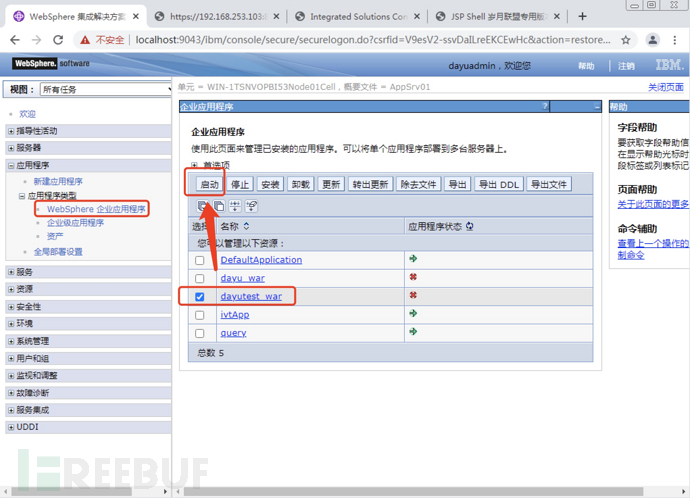Click the navigation pane horizontal scrollbar

(x=72, y=491)
